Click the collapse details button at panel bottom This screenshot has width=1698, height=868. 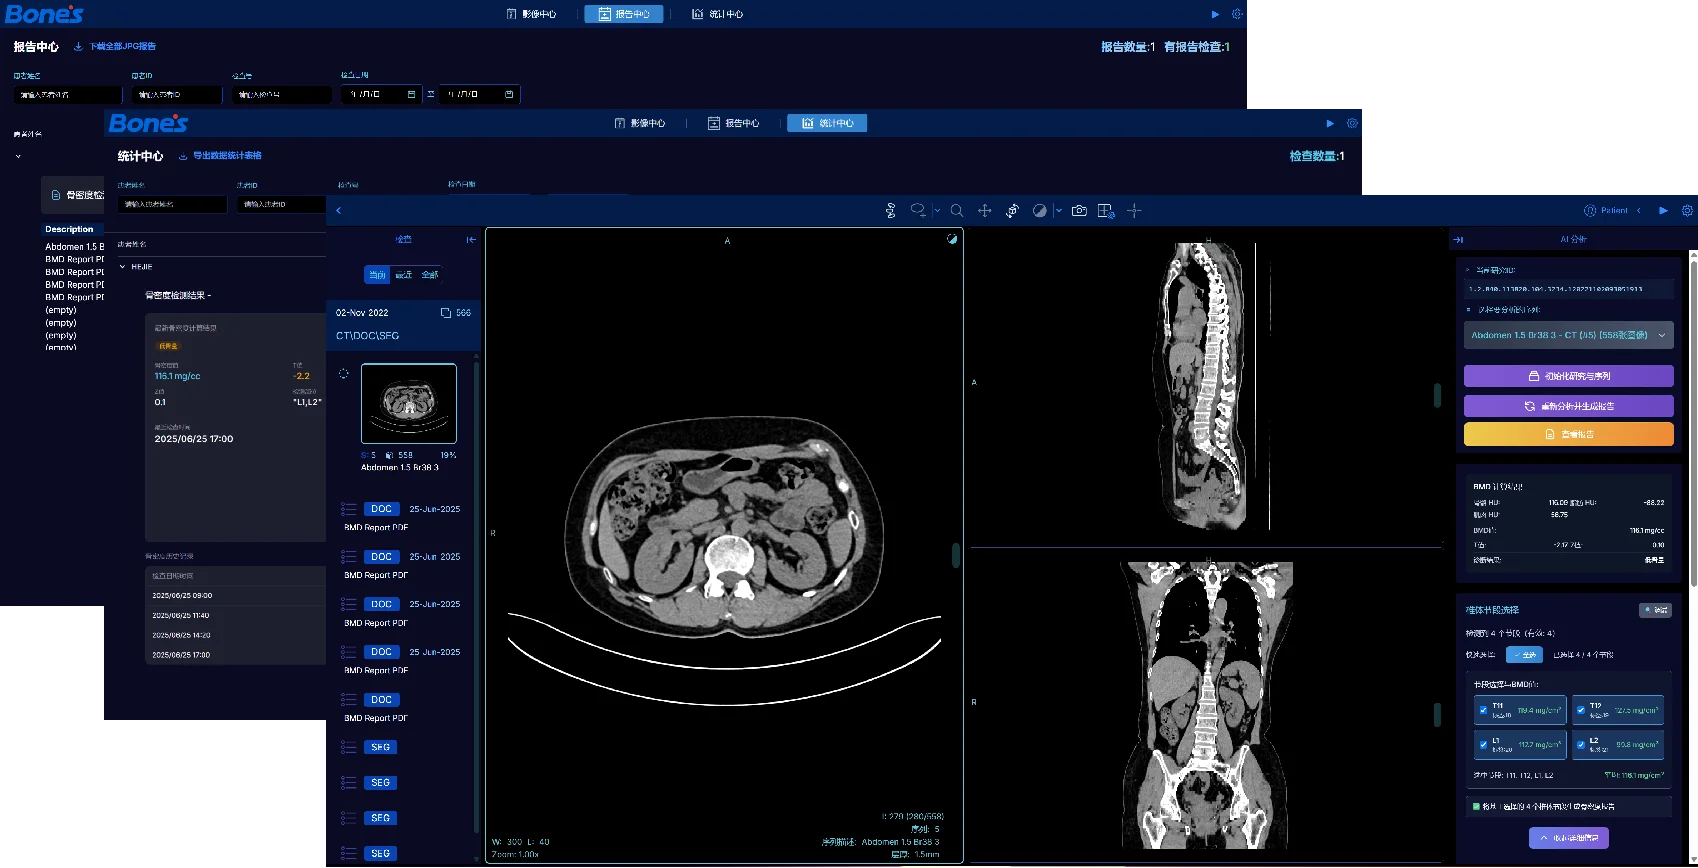1569,838
